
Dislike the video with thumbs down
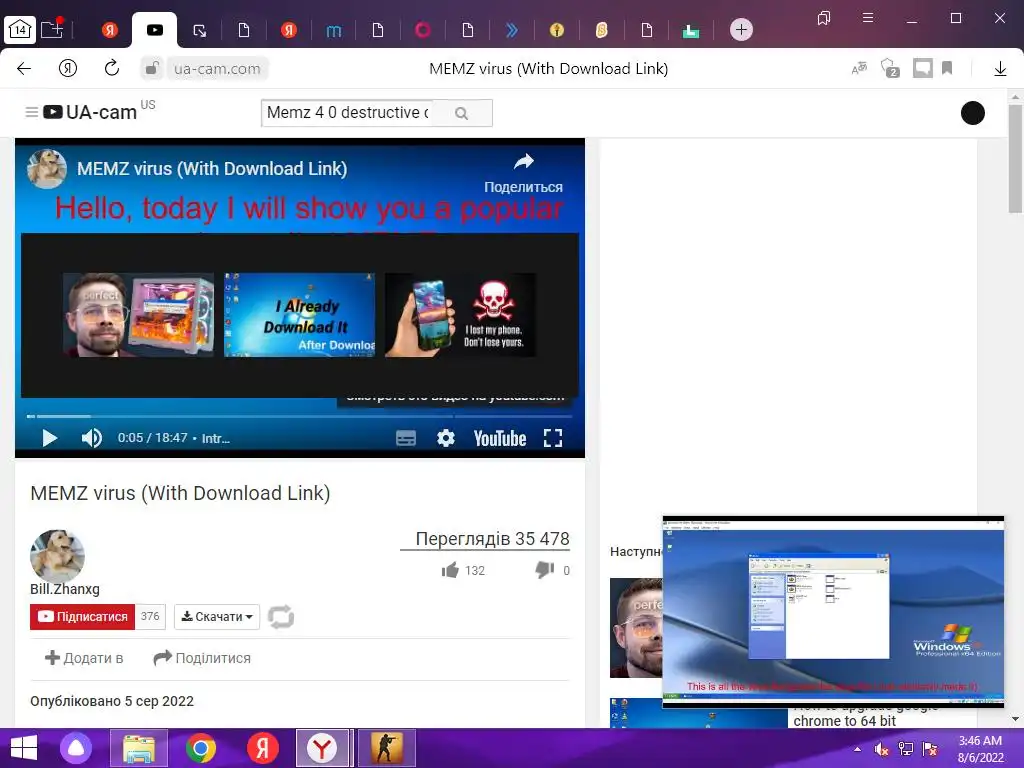pyautogui.click(x=545, y=570)
